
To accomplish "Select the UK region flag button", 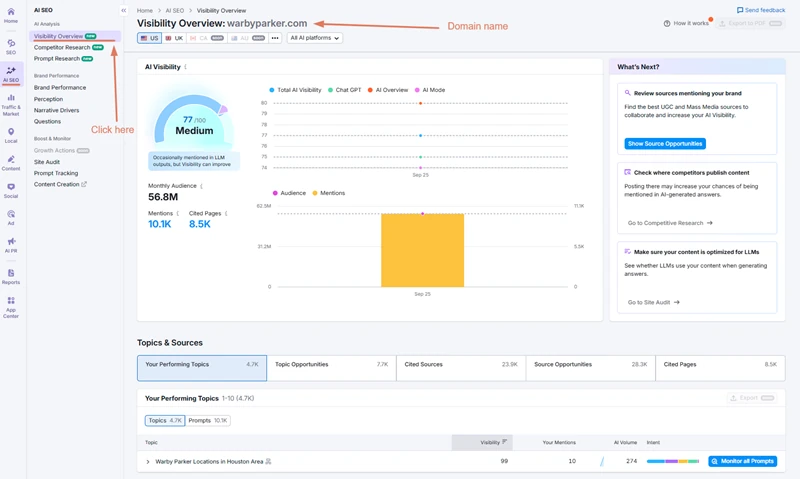I will click(174, 38).
